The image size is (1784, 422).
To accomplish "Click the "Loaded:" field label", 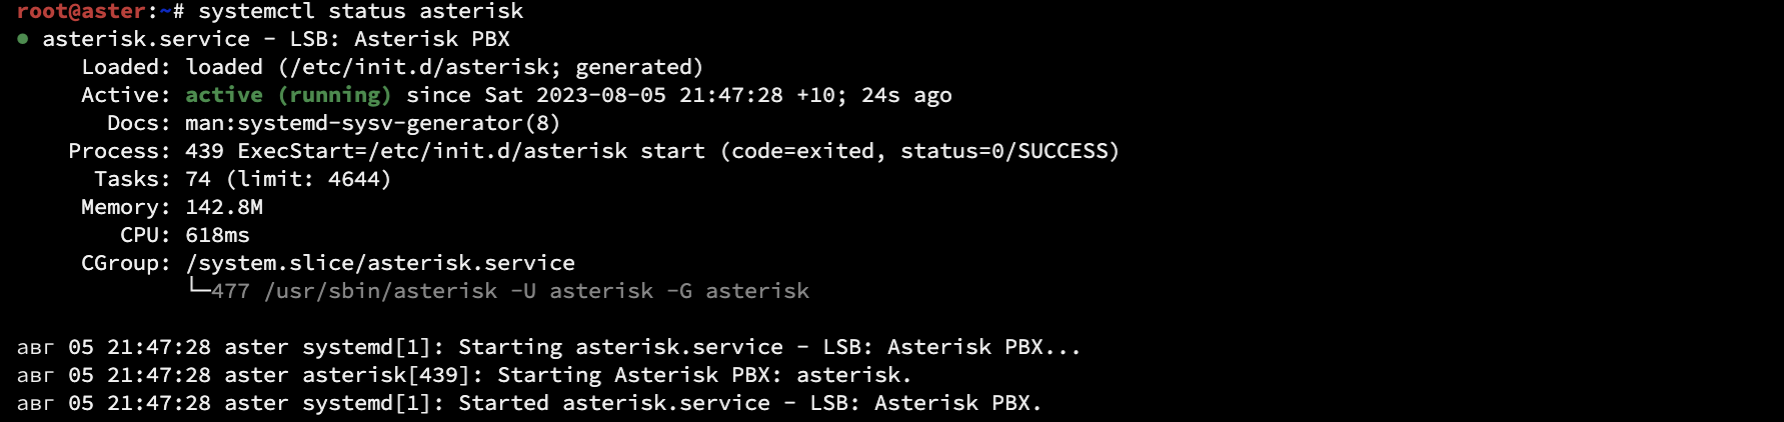I will [x=126, y=67].
